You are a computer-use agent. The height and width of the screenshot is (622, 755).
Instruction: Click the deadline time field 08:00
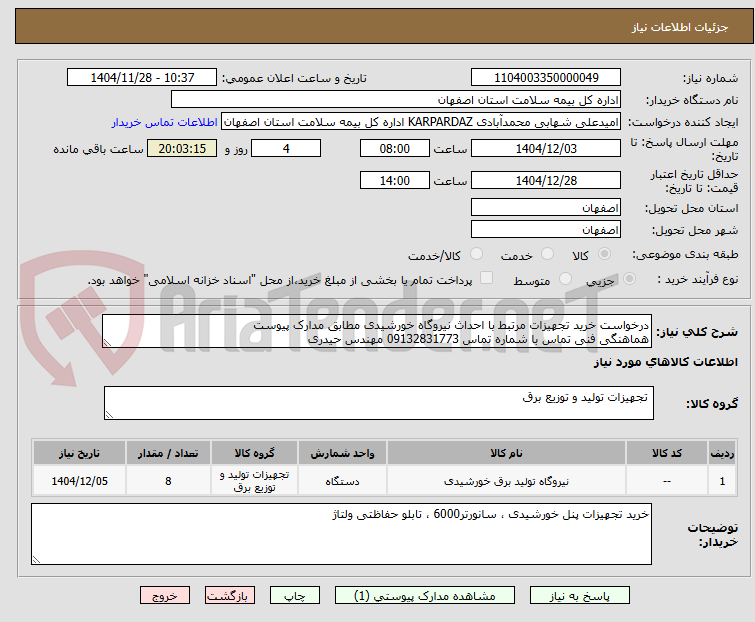[394, 148]
